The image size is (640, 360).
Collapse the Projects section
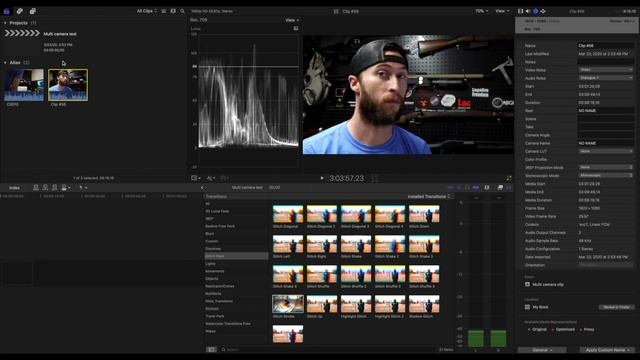[x=5, y=23]
